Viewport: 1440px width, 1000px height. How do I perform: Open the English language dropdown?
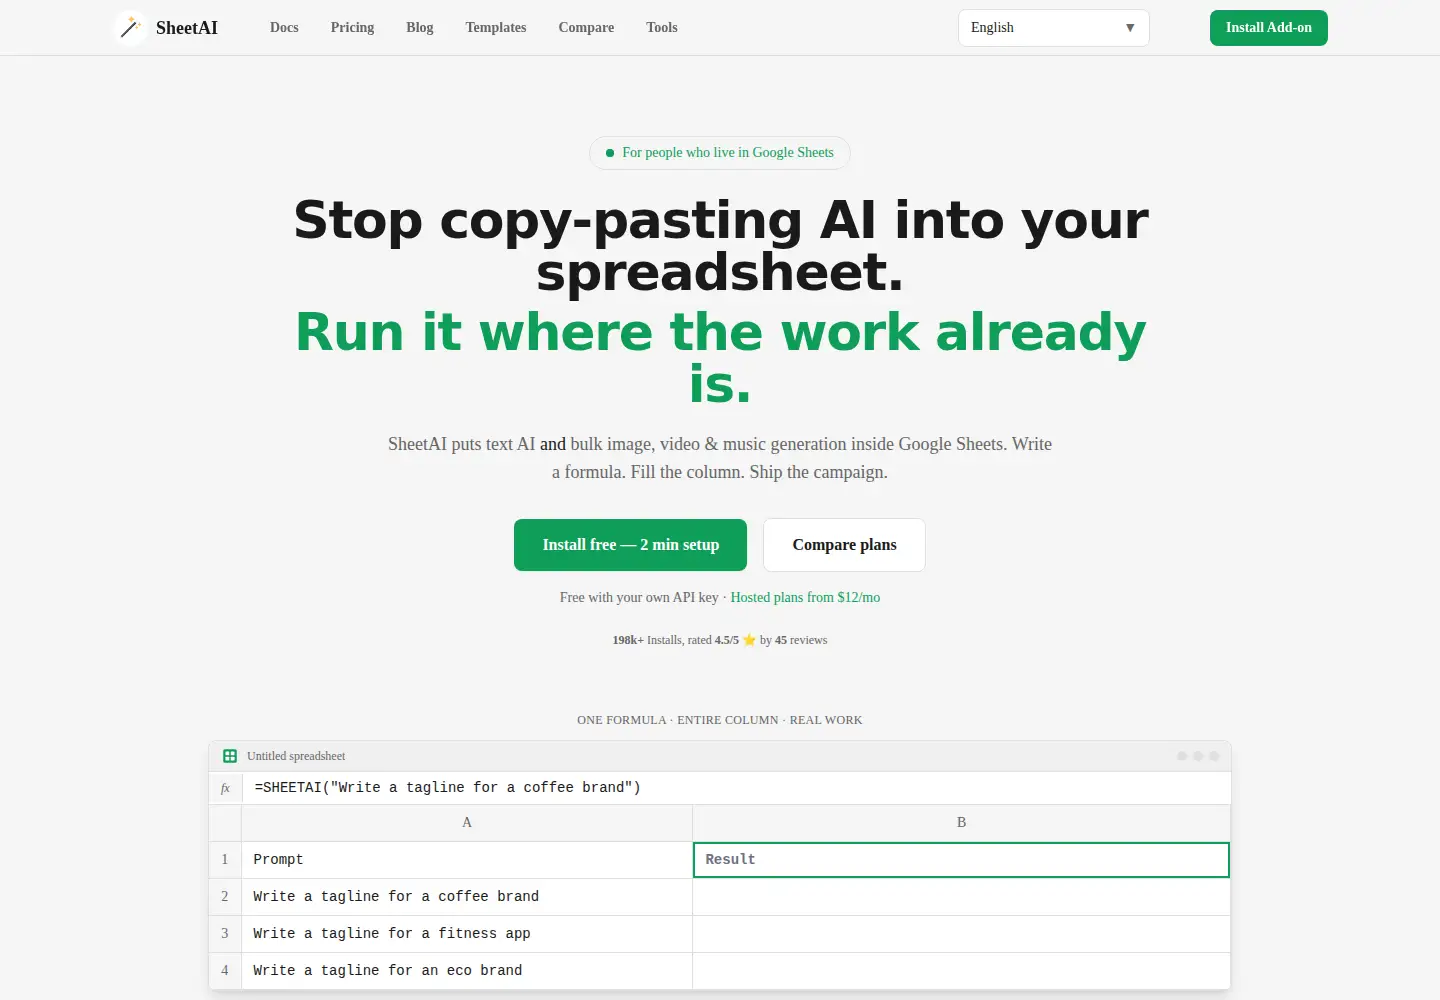point(1053,28)
